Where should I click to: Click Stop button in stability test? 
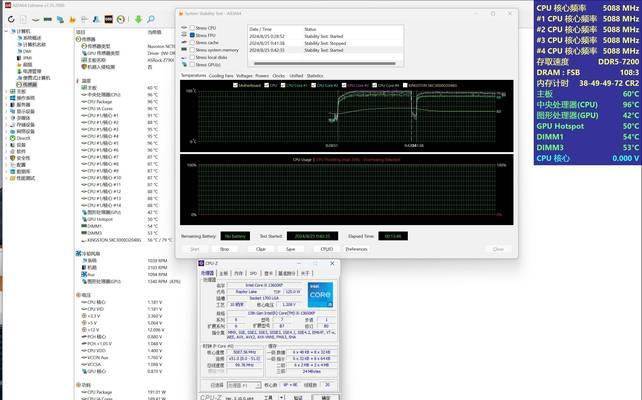point(224,249)
